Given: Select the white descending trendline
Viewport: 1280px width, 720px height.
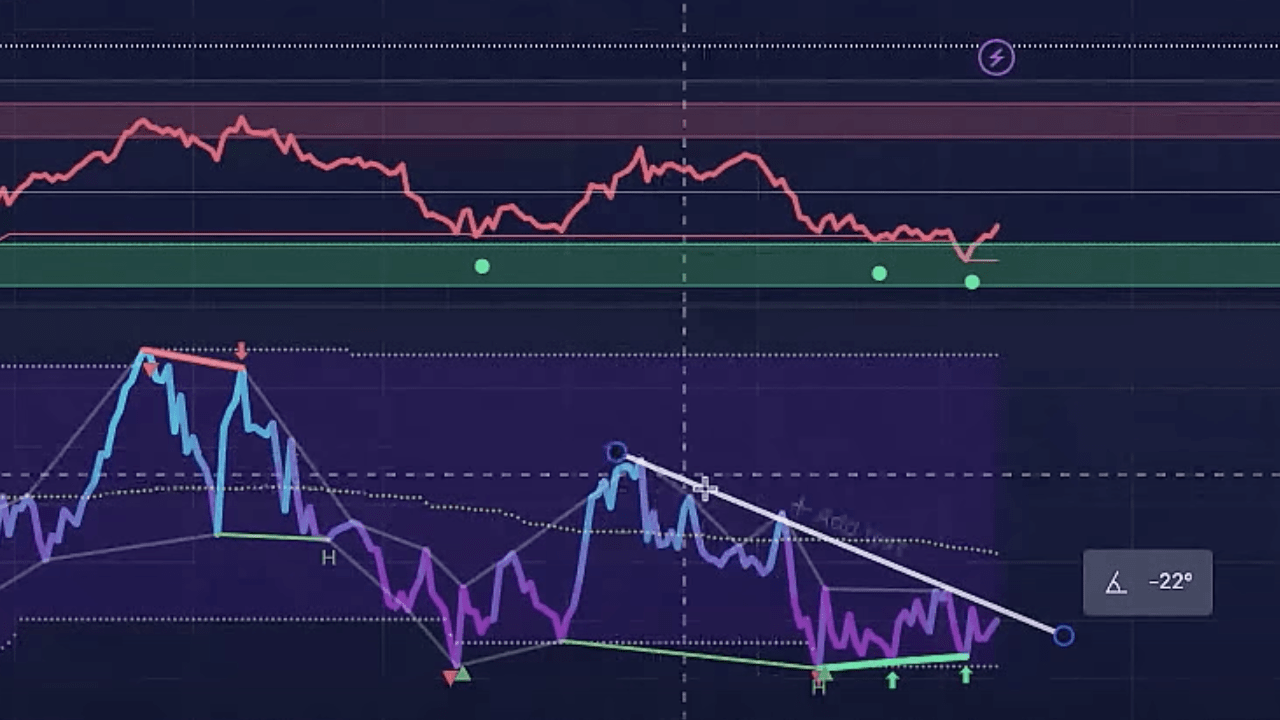Looking at the screenshot, I should point(840,544).
